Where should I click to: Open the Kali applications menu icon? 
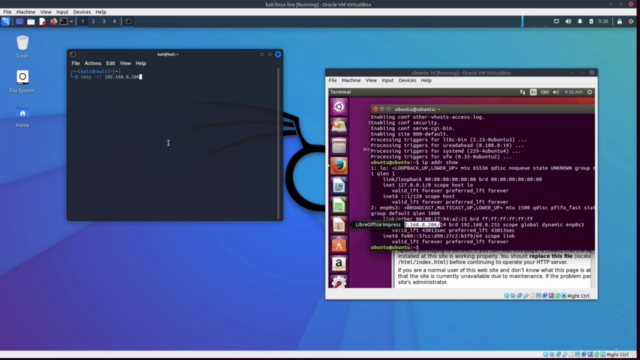(x=6, y=21)
